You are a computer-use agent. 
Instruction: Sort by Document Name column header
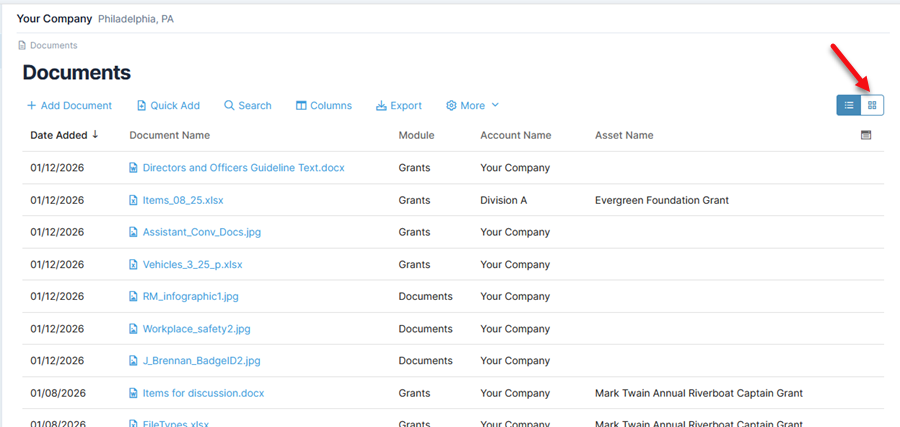pos(169,135)
